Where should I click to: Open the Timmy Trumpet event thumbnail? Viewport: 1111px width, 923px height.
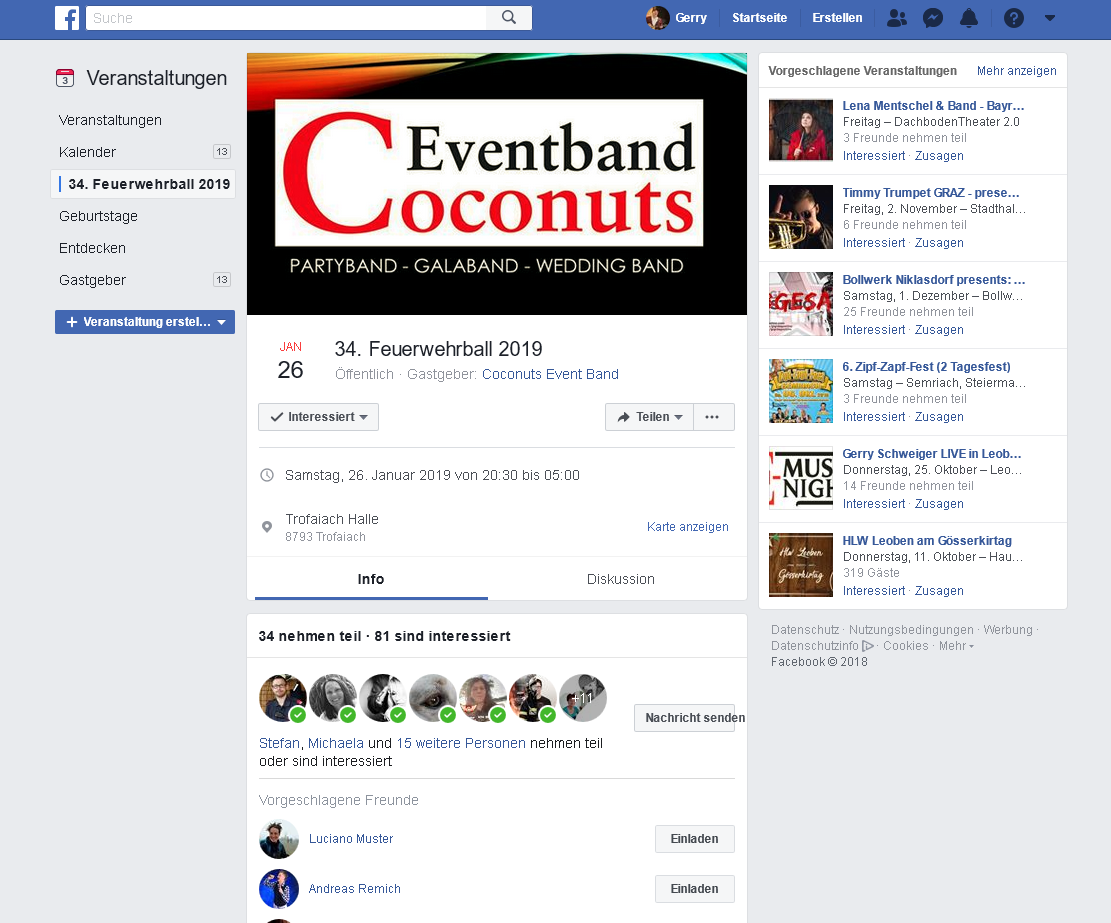(801, 217)
